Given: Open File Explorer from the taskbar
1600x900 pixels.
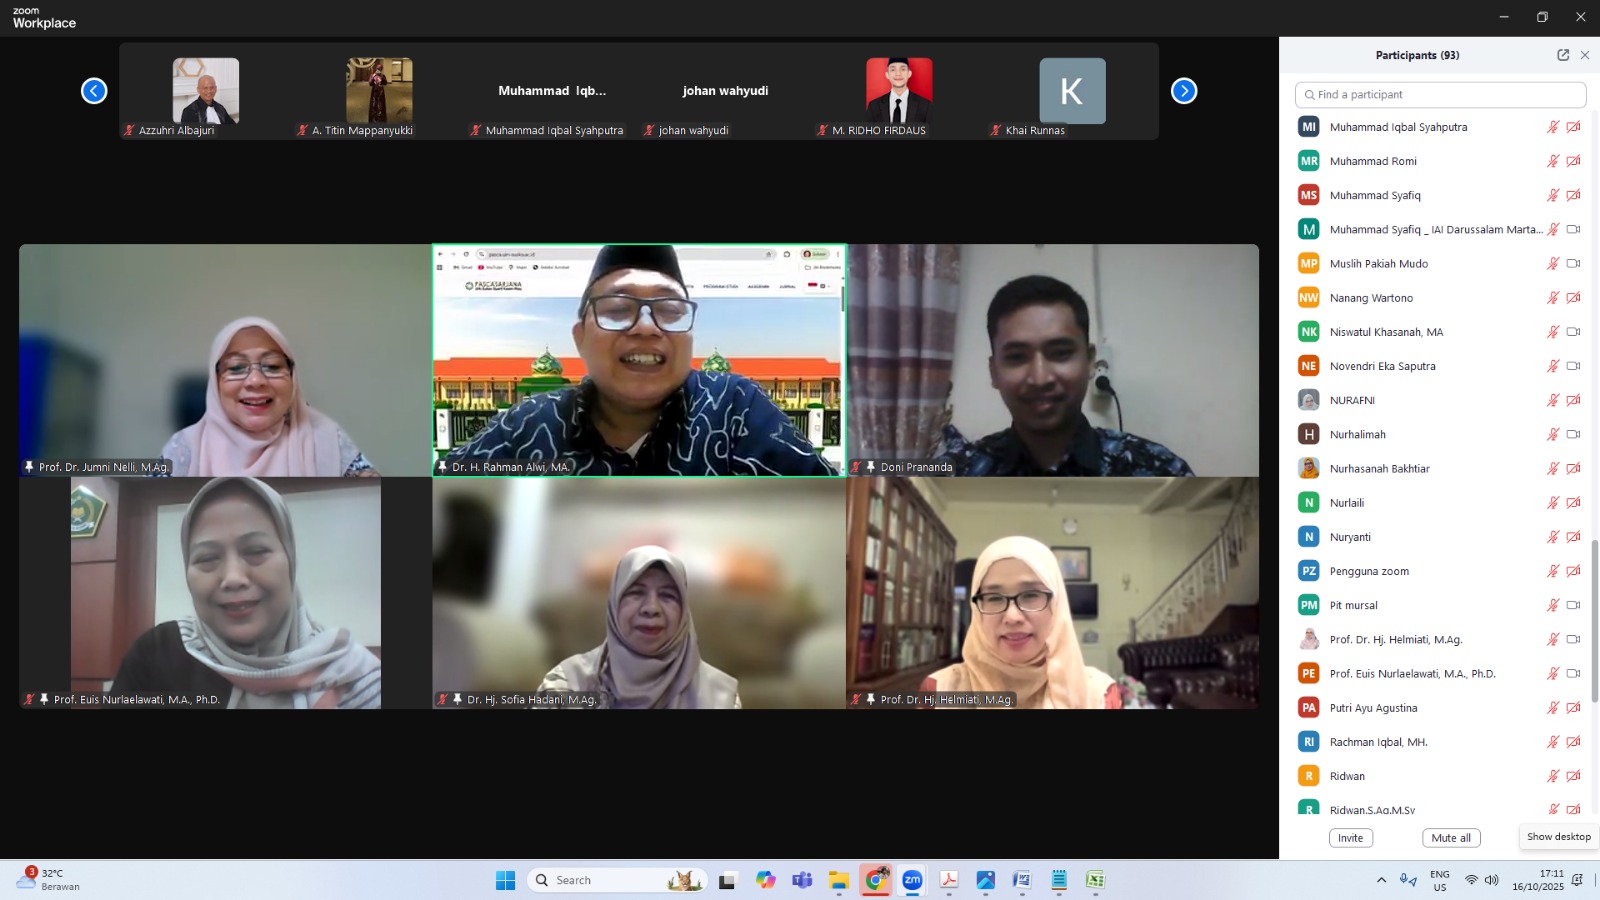Looking at the screenshot, I should 838,880.
